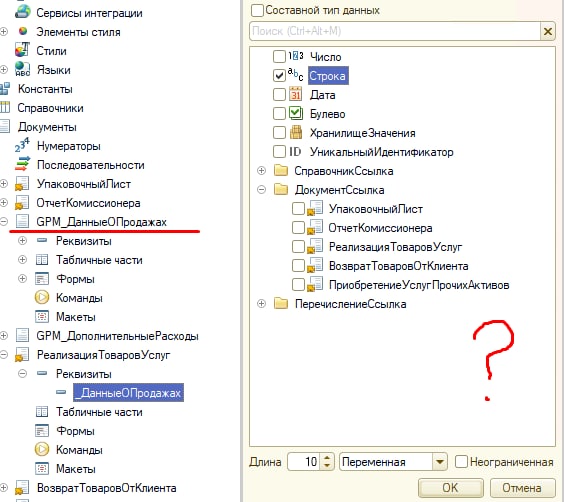Click the Команды icon under РеализацияТоваровУслуг
This screenshot has height=502, width=564.
(42, 449)
